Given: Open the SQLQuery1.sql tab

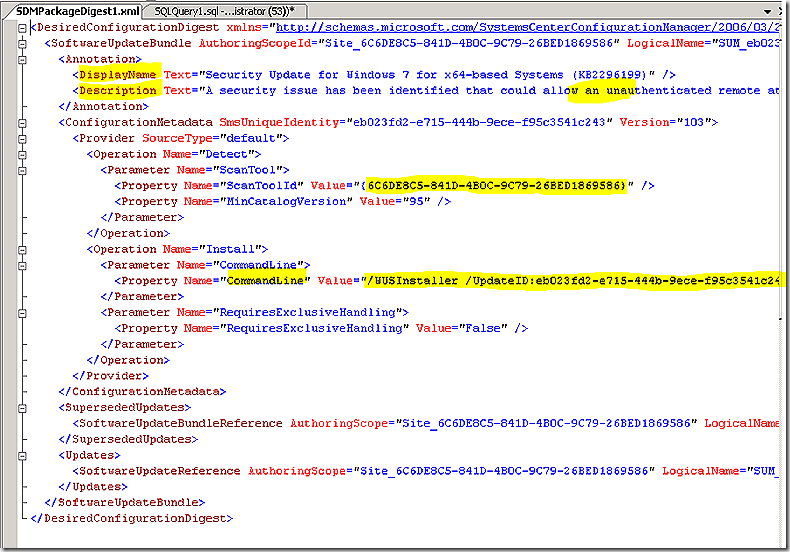Looking at the screenshot, I should tap(225, 11).
